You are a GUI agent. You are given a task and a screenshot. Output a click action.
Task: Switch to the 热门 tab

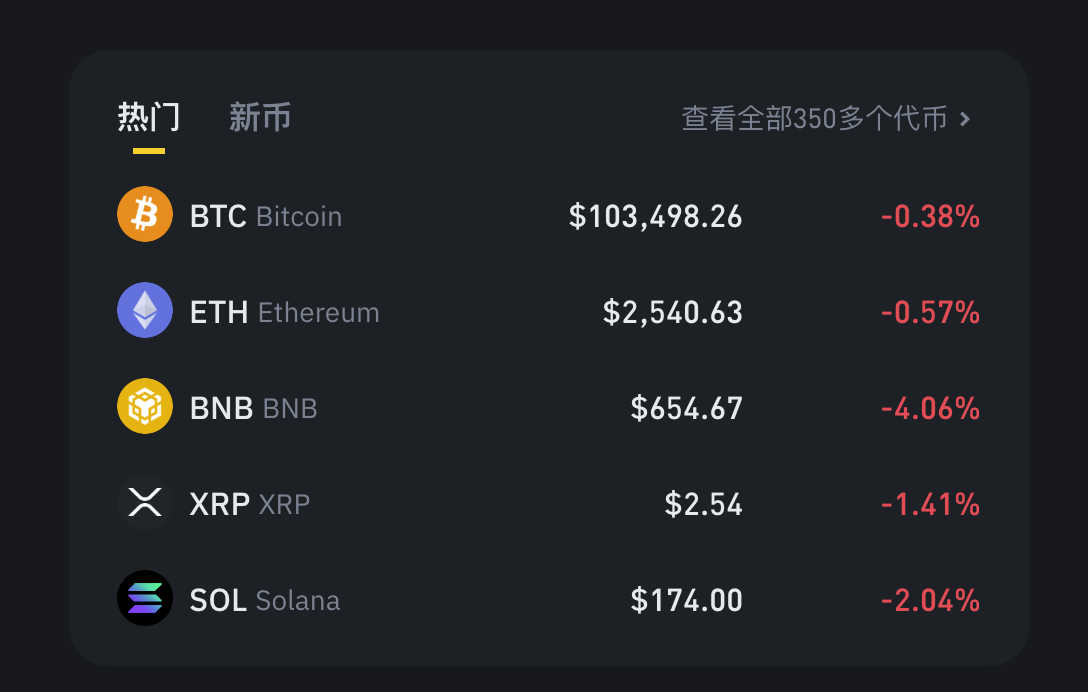[148, 117]
